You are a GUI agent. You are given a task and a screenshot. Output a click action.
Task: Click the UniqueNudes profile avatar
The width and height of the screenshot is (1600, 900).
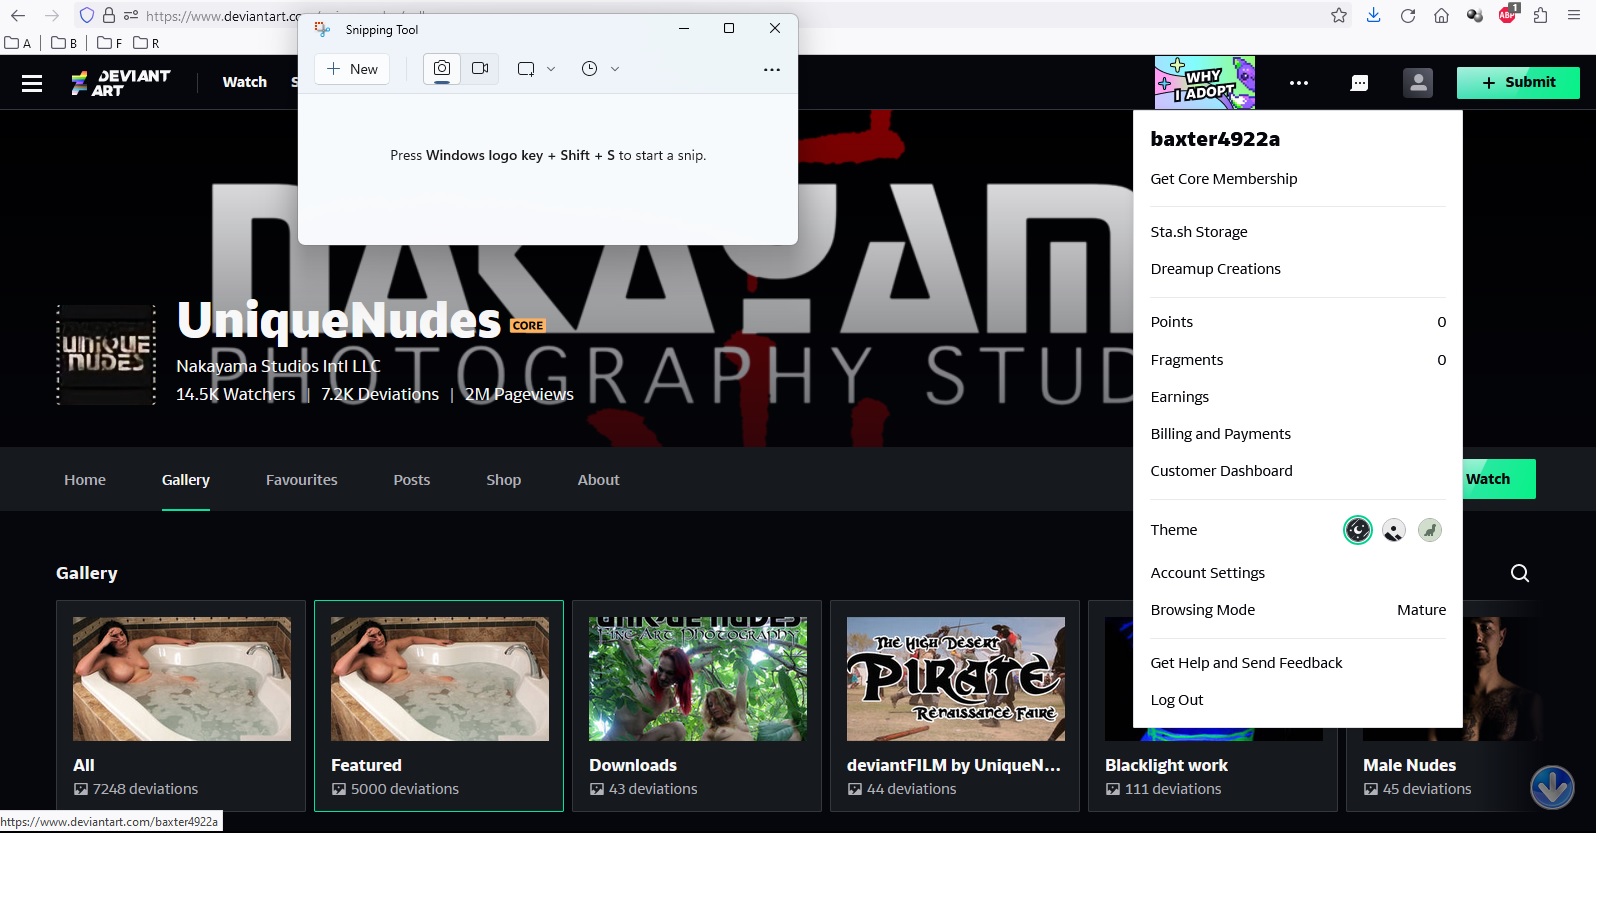pos(106,355)
